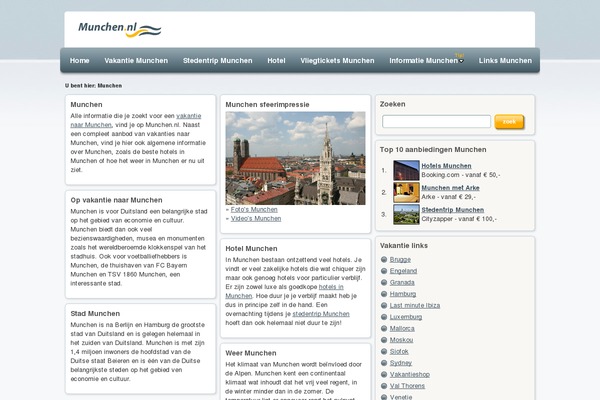Click the bullet icon beside Hamburg
600x400 pixels.
[x=384, y=294]
